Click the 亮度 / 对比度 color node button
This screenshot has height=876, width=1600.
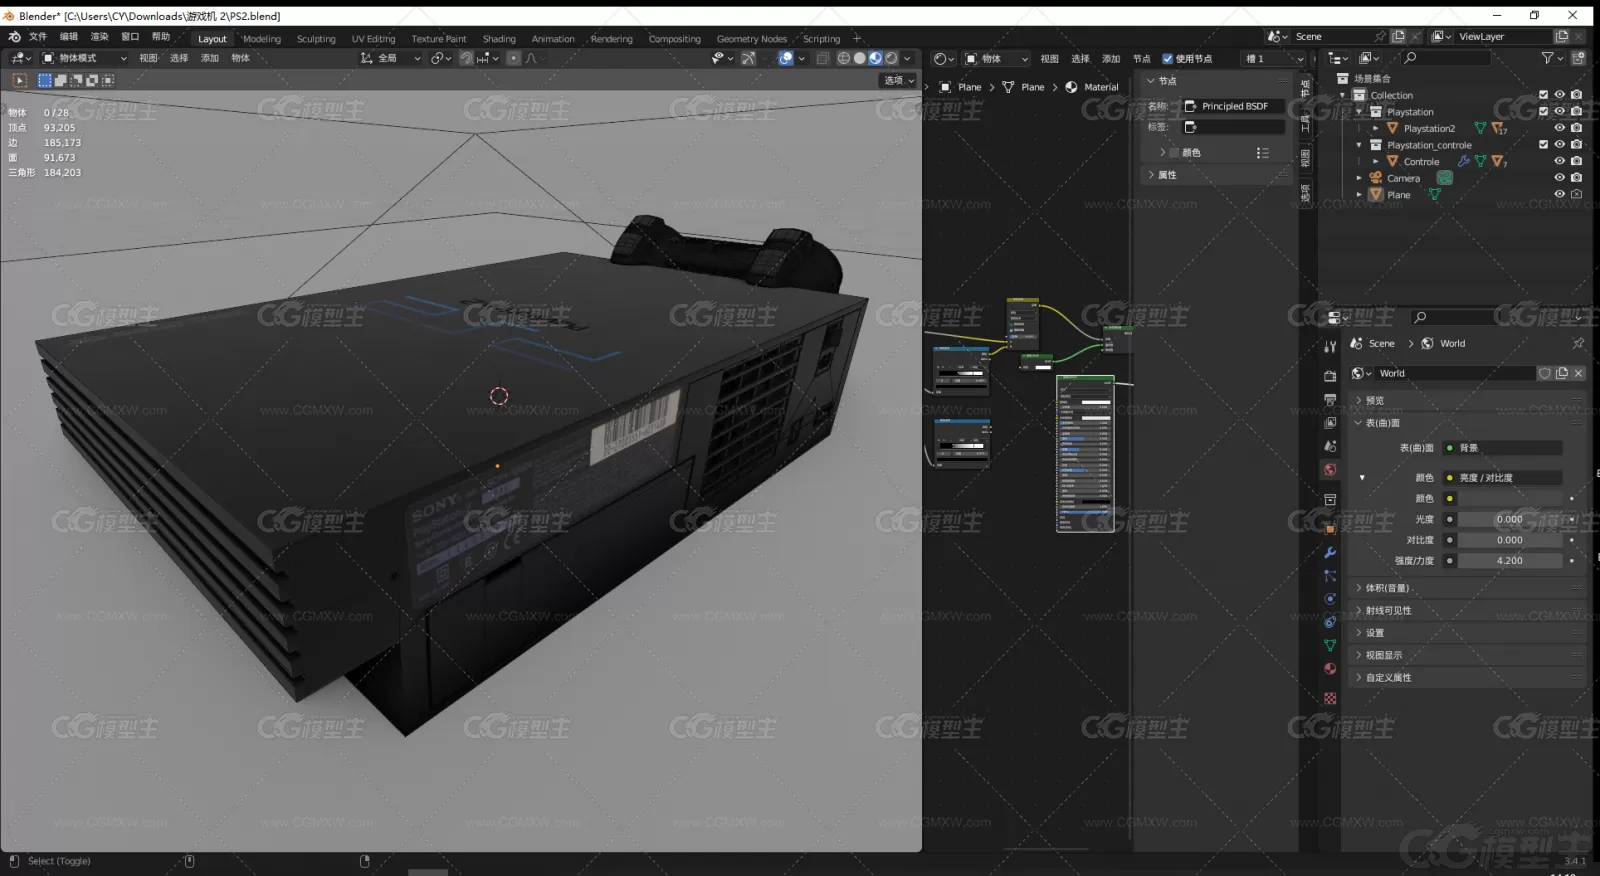(x=1503, y=478)
